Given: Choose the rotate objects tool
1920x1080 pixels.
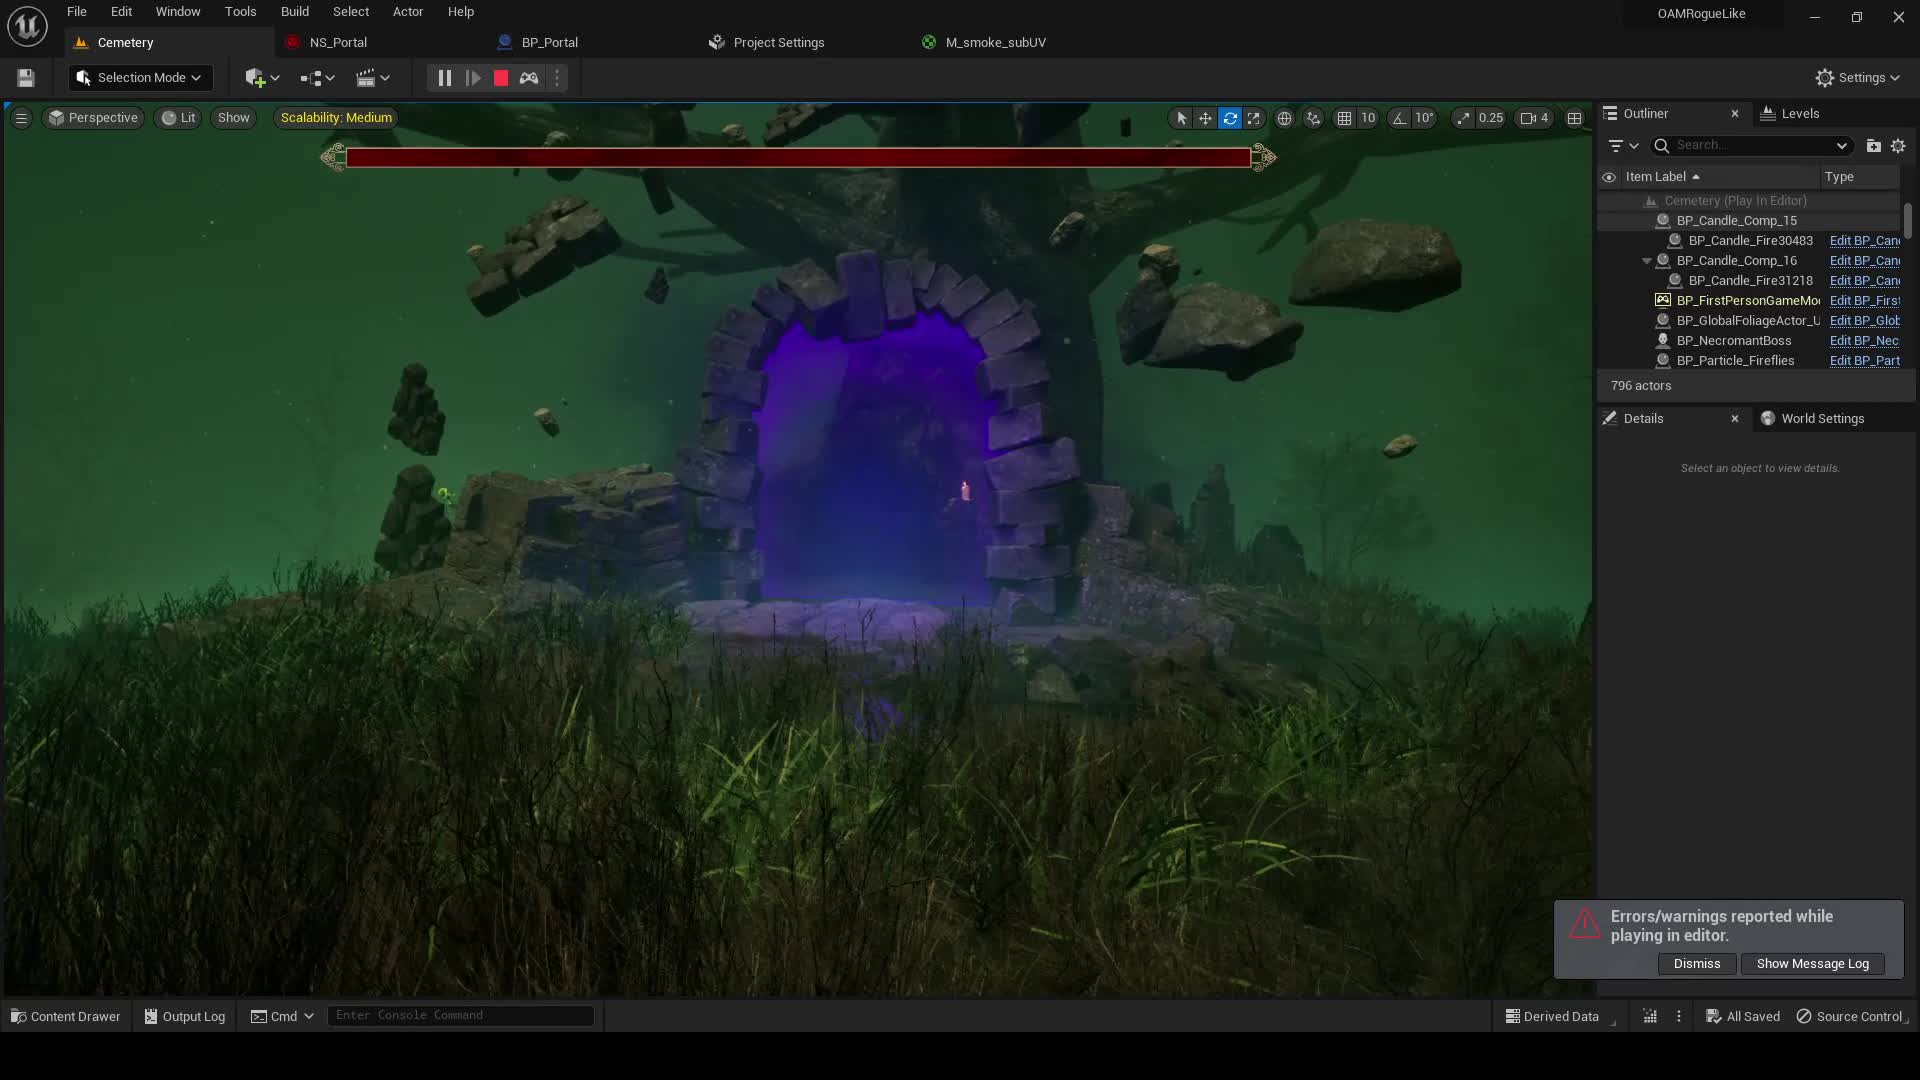Looking at the screenshot, I should point(1230,118).
